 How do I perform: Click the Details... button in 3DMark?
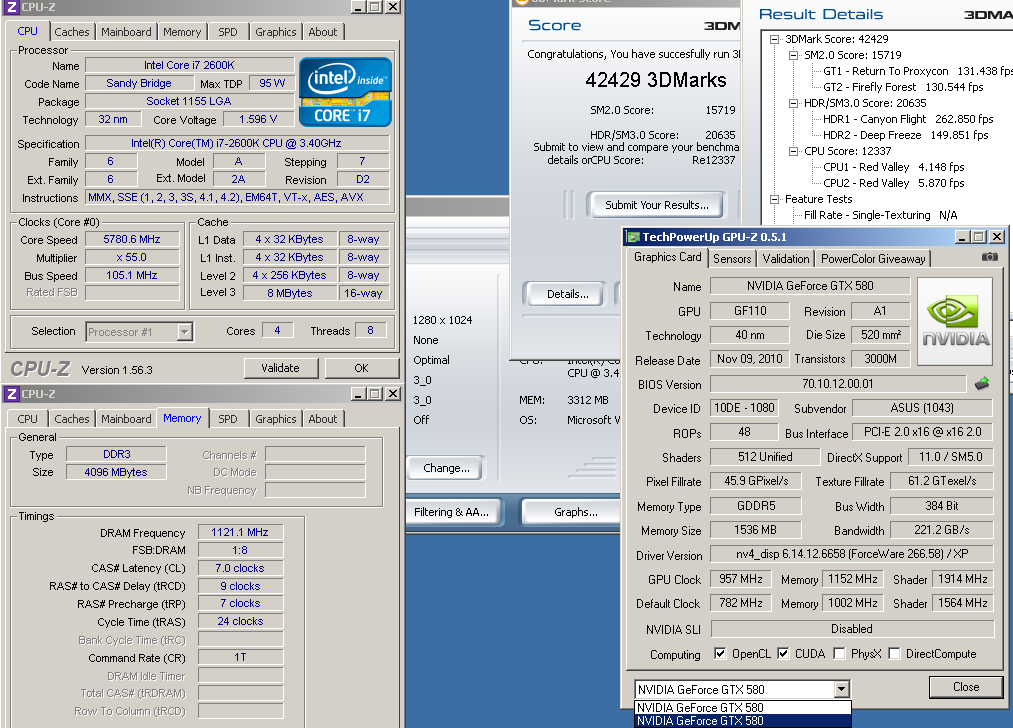(567, 294)
